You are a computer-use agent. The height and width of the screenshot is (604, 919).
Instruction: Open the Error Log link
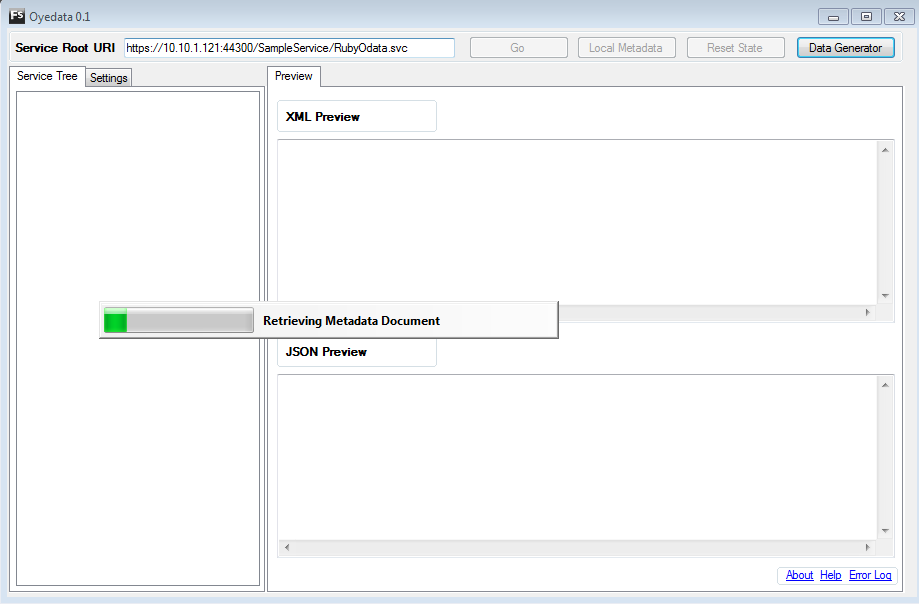(x=870, y=575)
